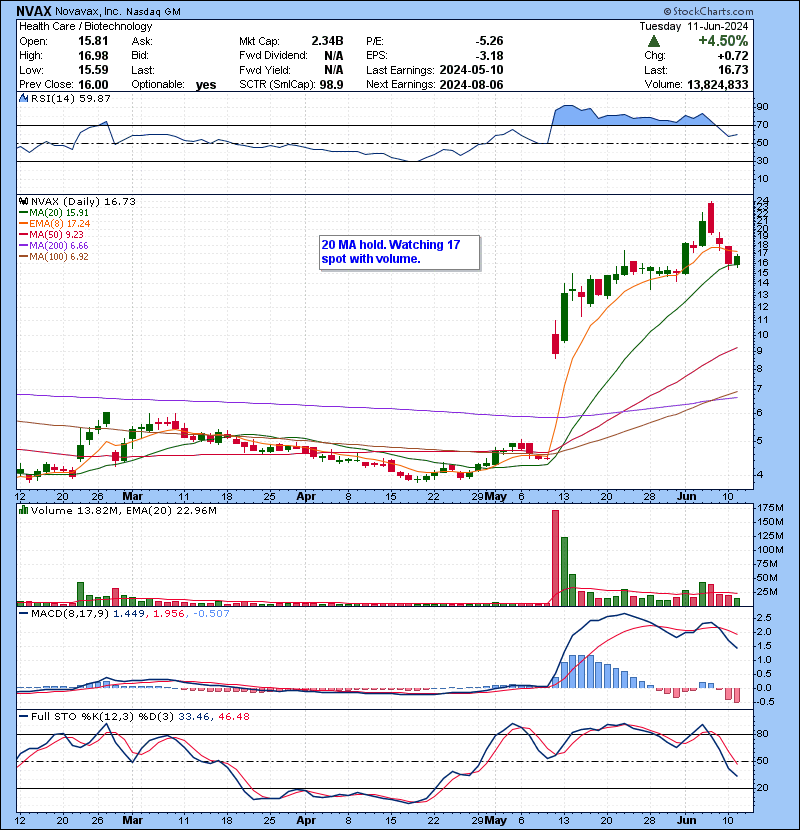The width and height of the screenshot is (800, 830).
Task: Click the SCTR (SmlCap) value 98.9
Action: tap(331, 85)
